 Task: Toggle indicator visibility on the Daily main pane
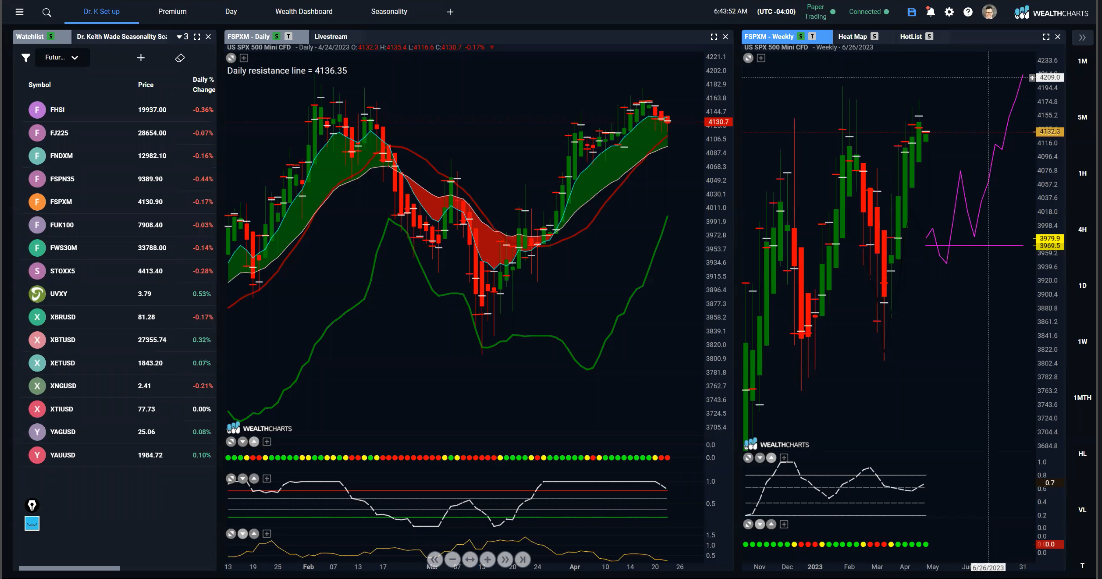(x=231, y=58)
